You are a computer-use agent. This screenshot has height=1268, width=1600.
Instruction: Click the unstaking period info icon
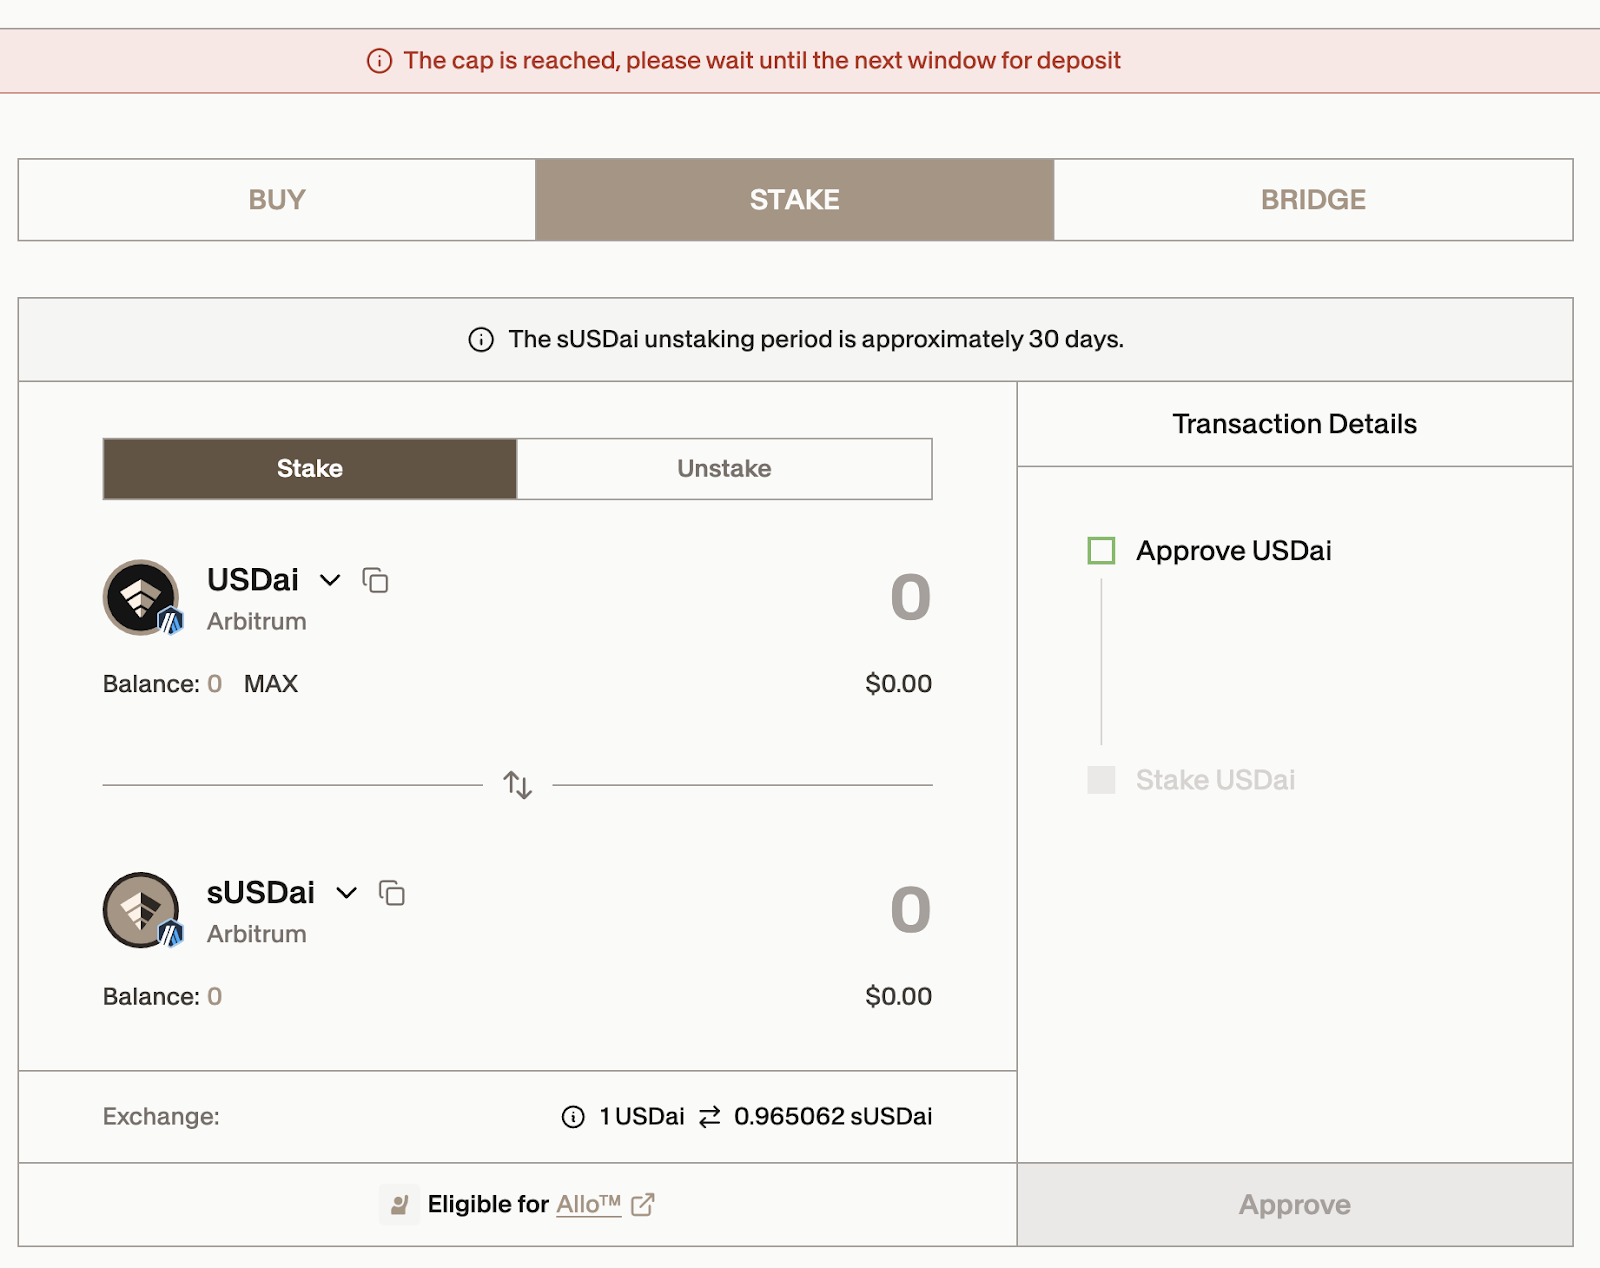pyautogui.click(x=481, y=340)
